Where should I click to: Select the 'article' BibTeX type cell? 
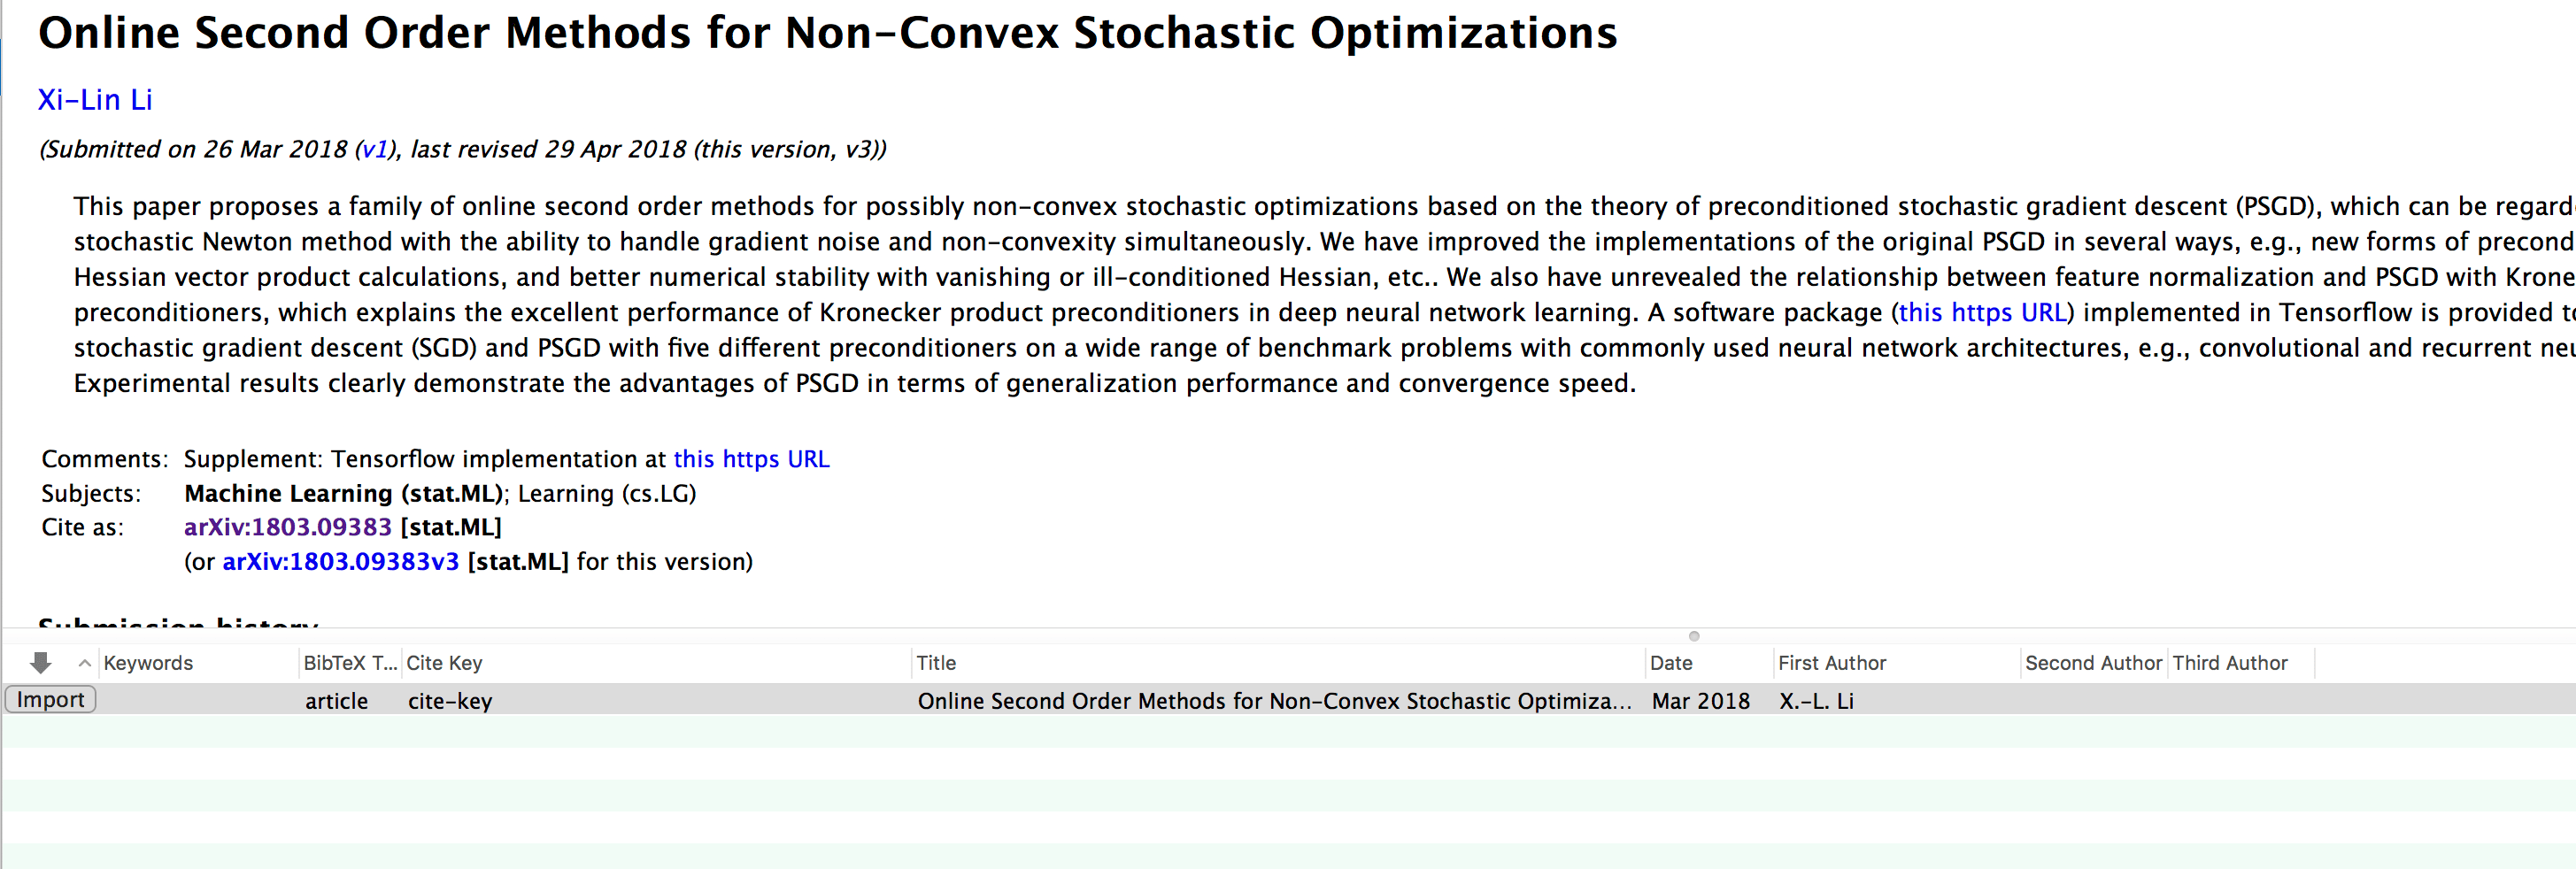336,701
